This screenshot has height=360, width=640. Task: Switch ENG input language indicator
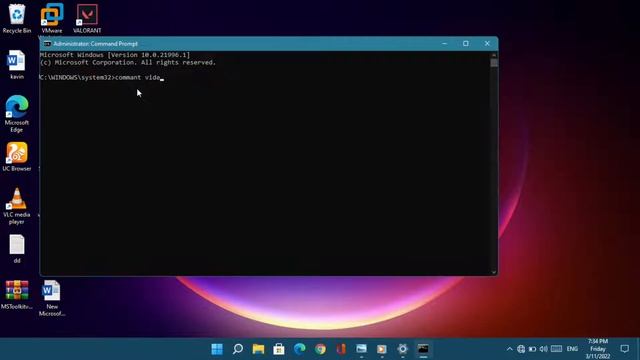point(572,349)
